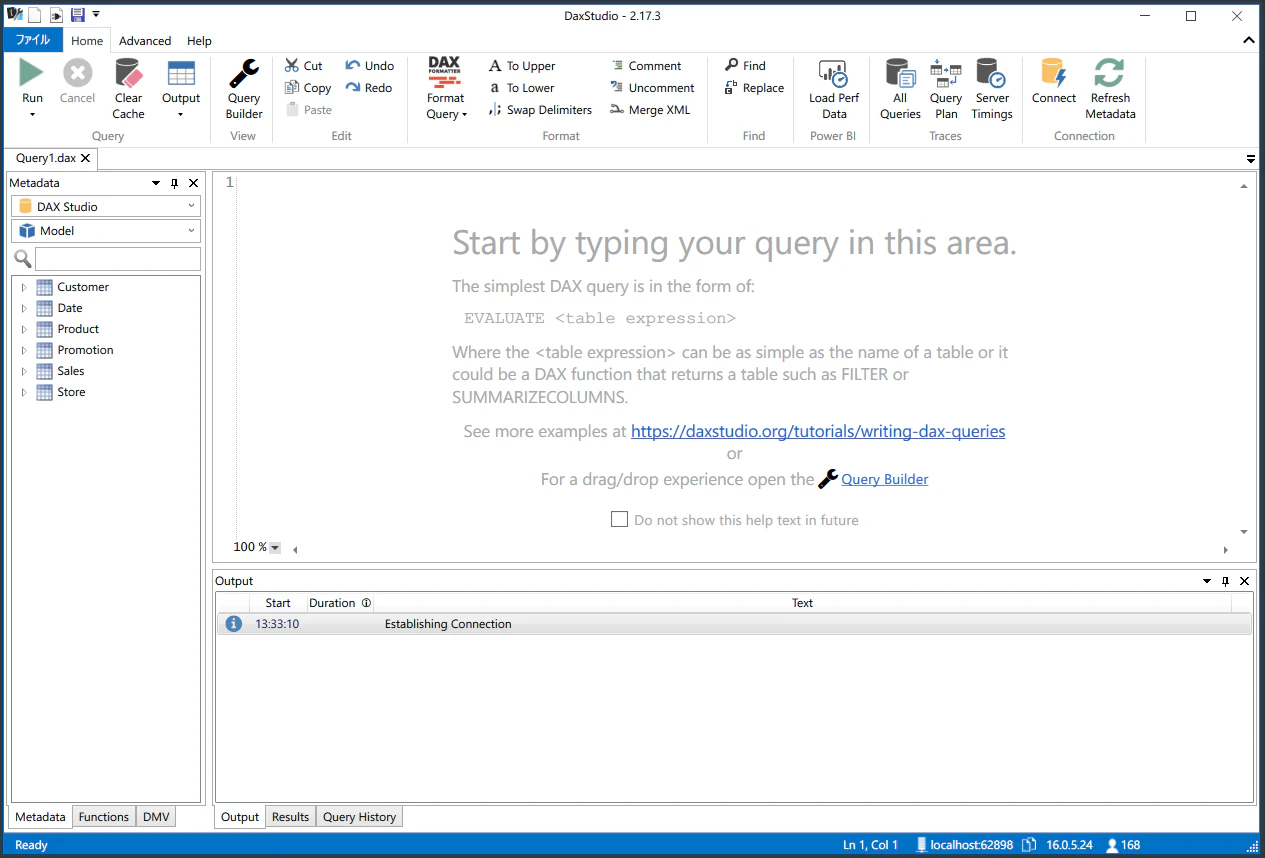Open the ファイル file menu
The height and width of the screenshot is (858, 1265).
(x=33, y=41)
